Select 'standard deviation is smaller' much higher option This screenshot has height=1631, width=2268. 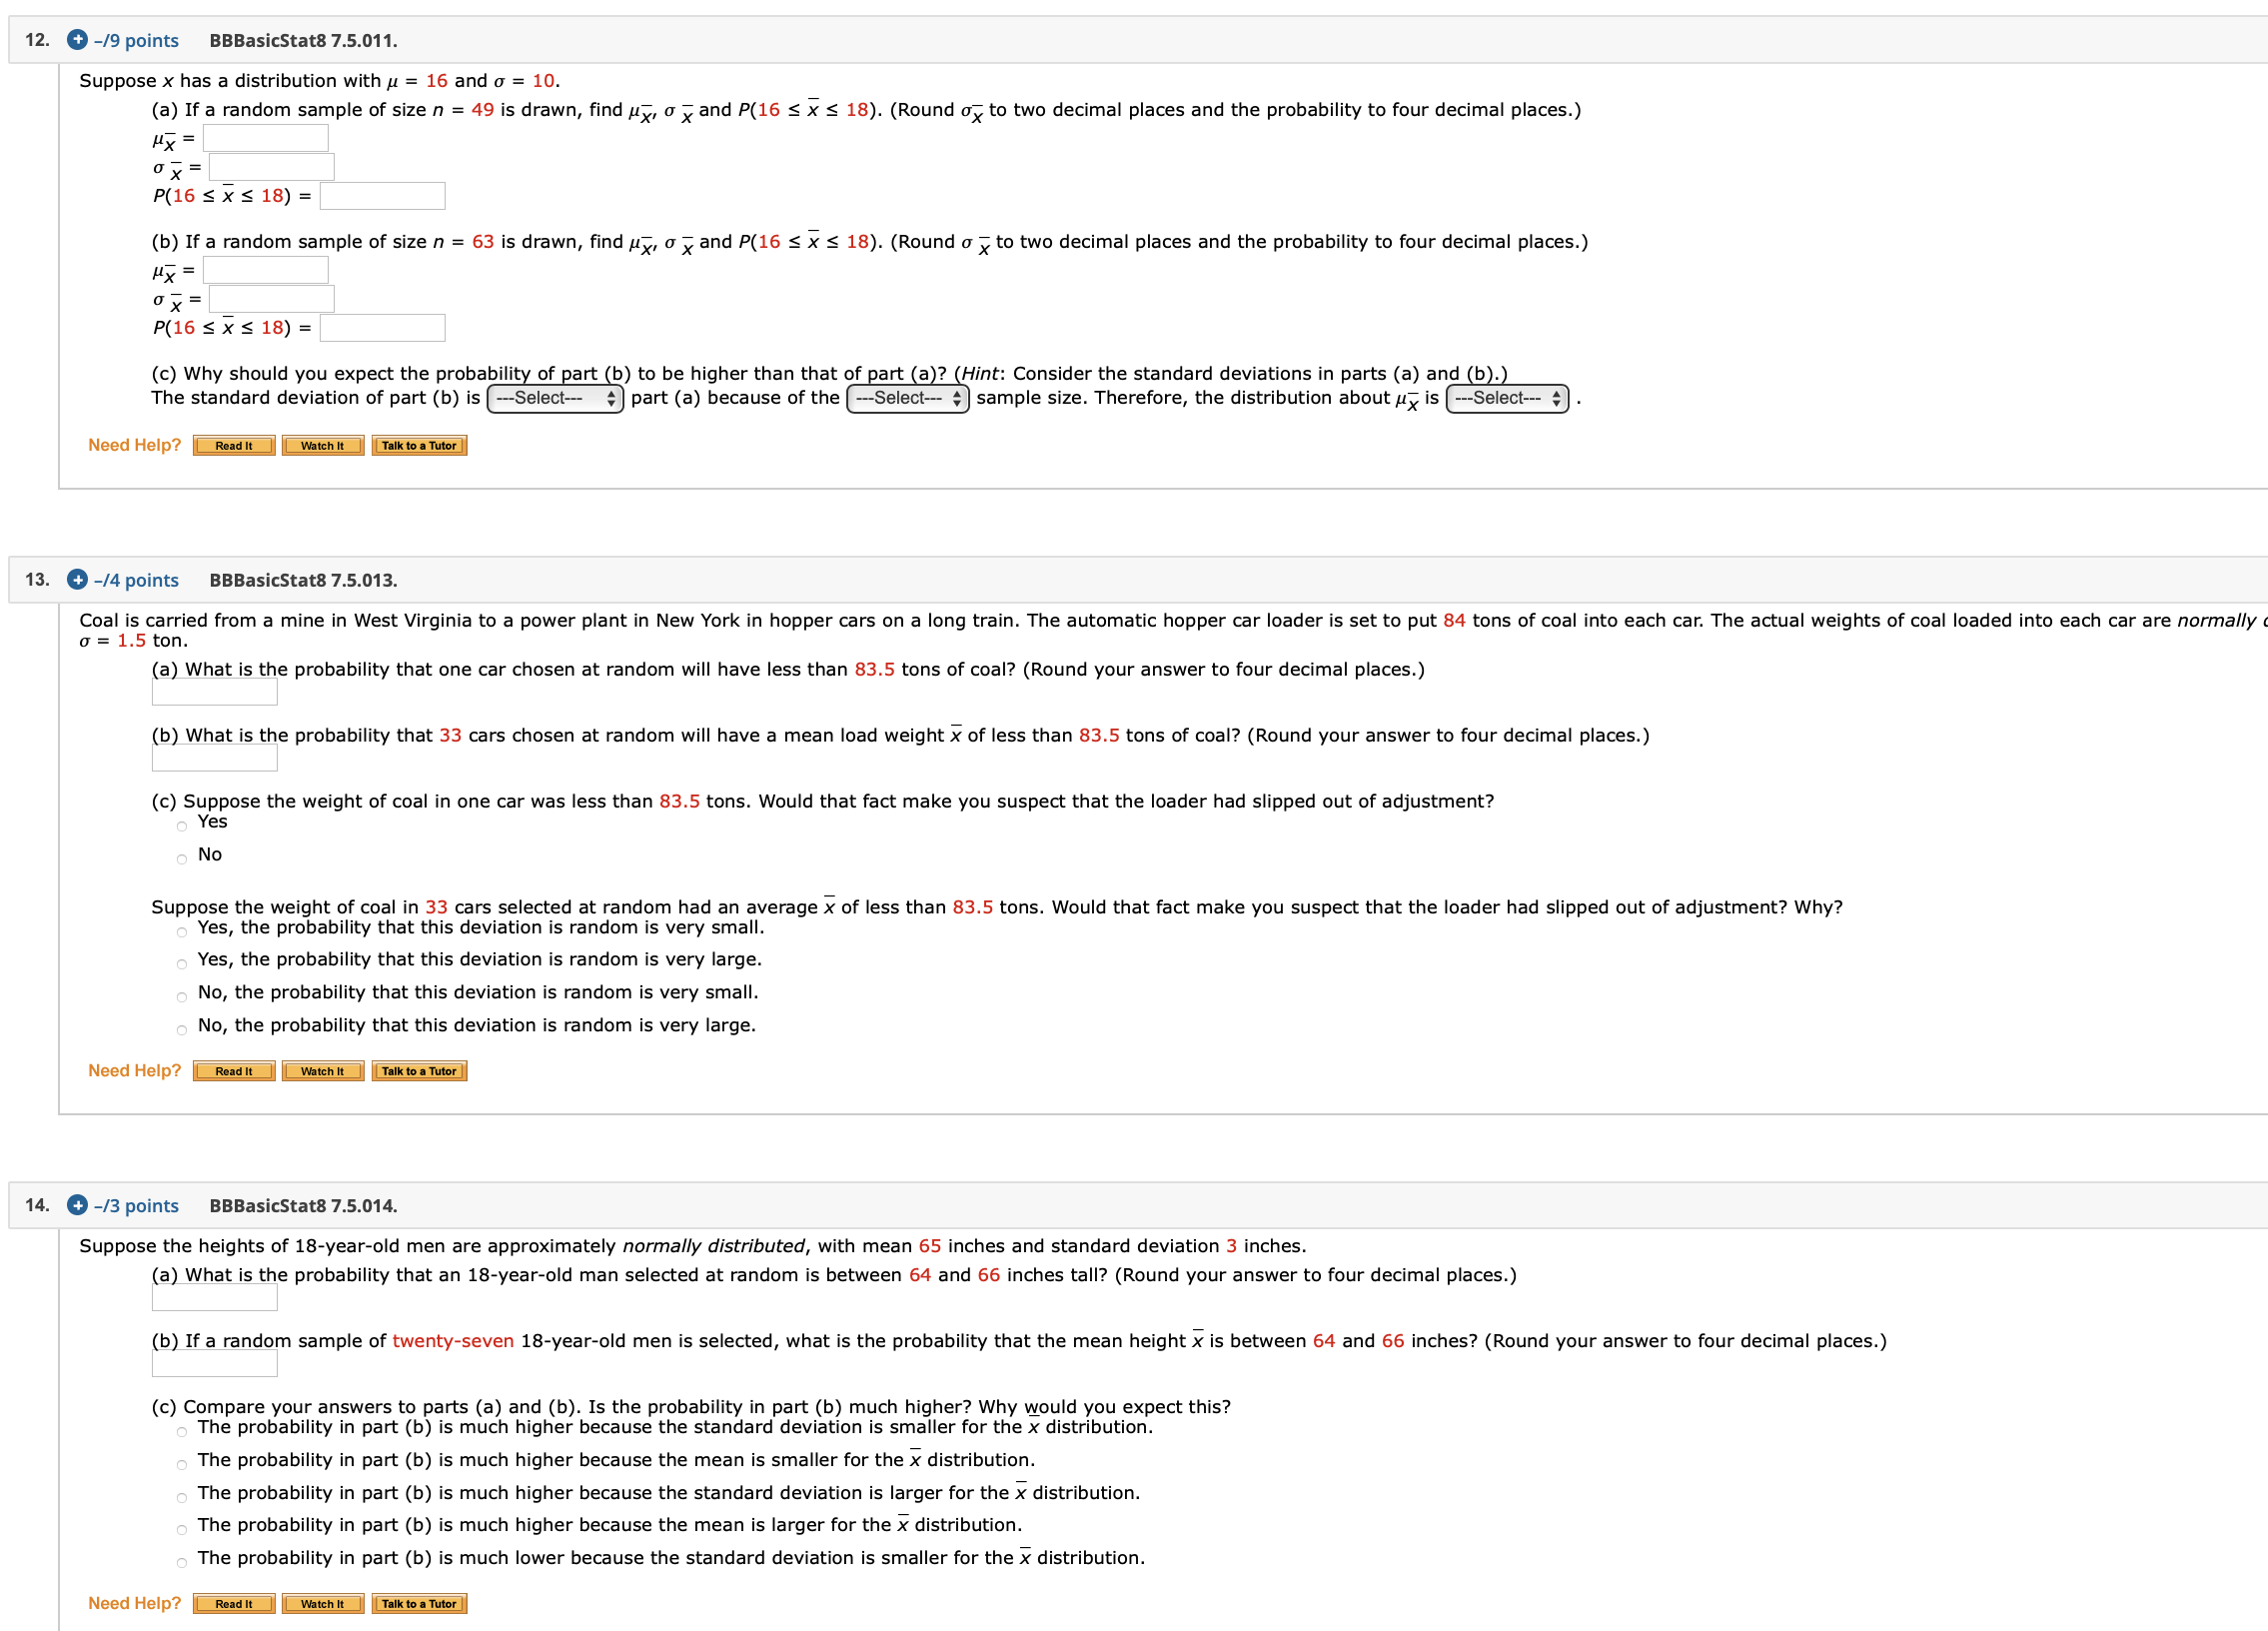pos(182,1432)
